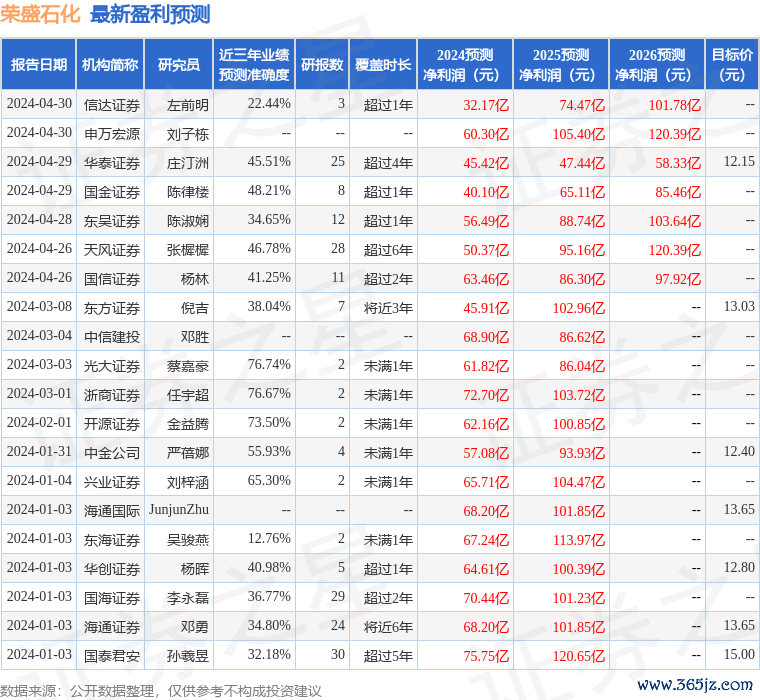Click 光大证券 institution cell
Screen dimensions: 760x700
click(x=112, y=366)
